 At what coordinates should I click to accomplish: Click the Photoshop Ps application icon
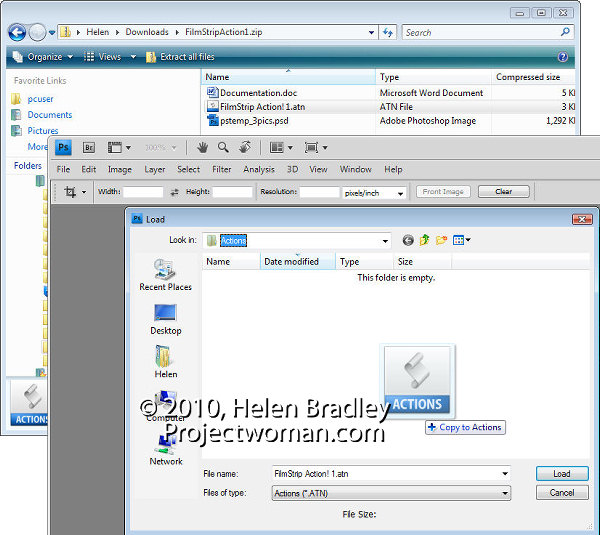click(x=64, y=147)
